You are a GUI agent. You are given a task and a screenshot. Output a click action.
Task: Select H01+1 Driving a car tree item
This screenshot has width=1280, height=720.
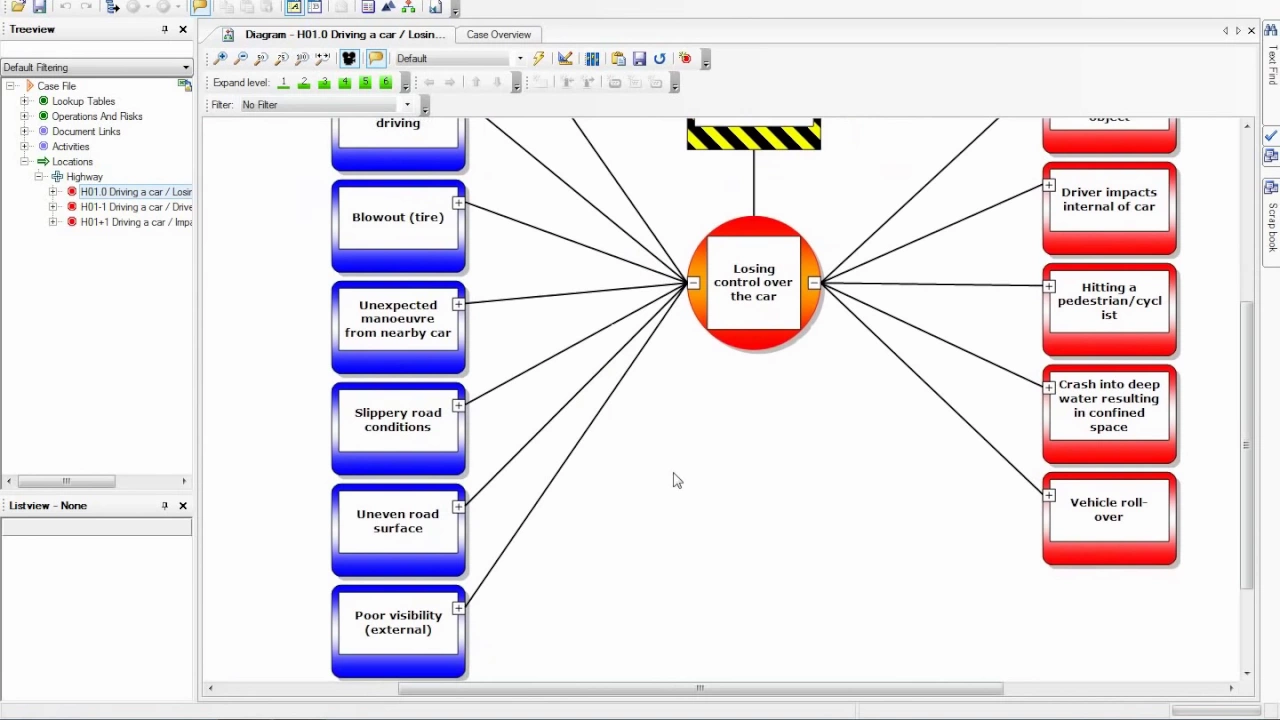click(x=136, y=222)
